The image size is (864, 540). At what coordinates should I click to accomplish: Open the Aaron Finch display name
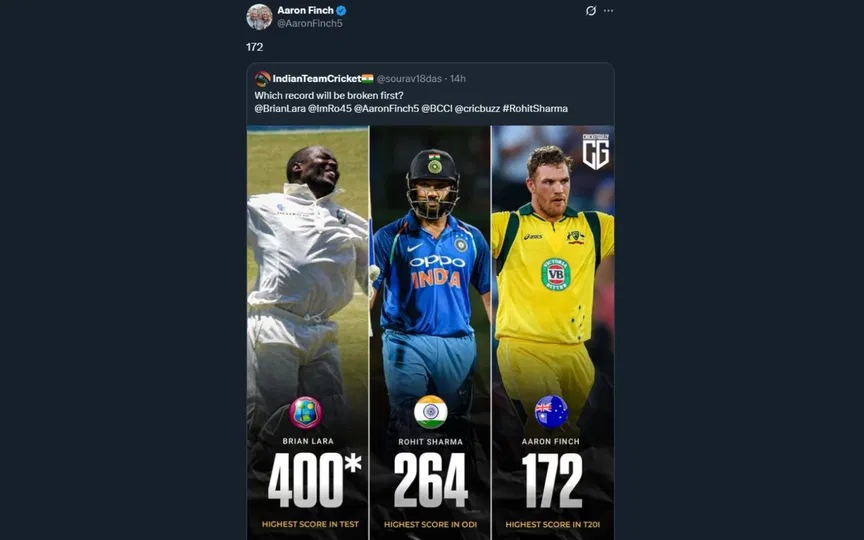pos(305,10)
